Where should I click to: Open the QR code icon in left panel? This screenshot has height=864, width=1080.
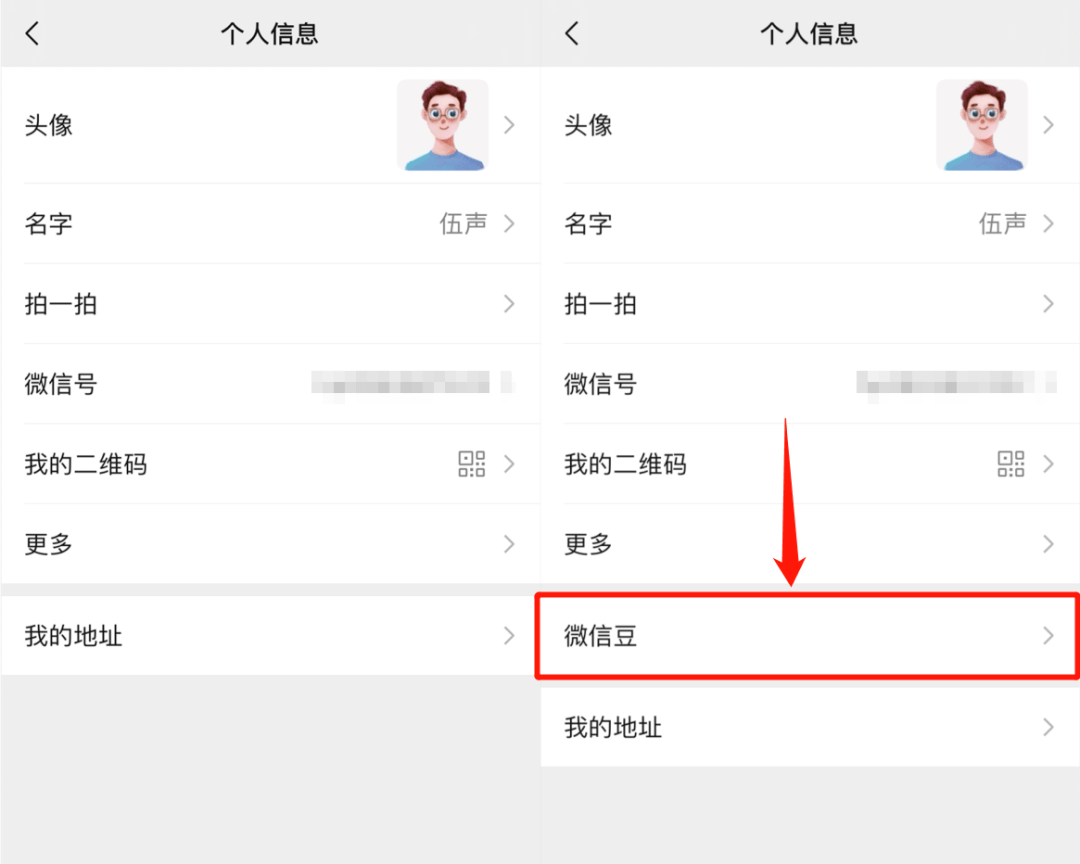[x=472, y=464]
